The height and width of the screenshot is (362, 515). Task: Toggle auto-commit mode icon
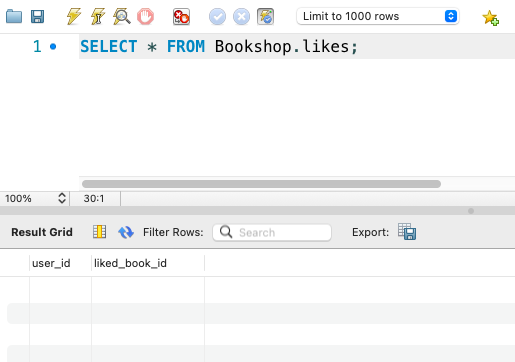266,17
